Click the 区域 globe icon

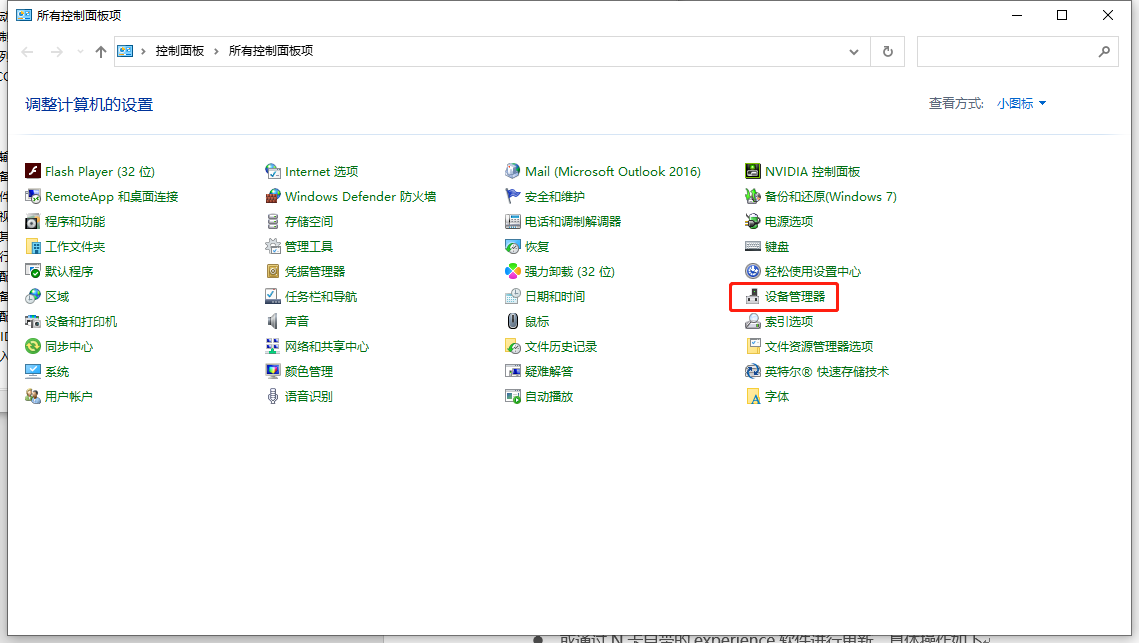tap(33, 296)
